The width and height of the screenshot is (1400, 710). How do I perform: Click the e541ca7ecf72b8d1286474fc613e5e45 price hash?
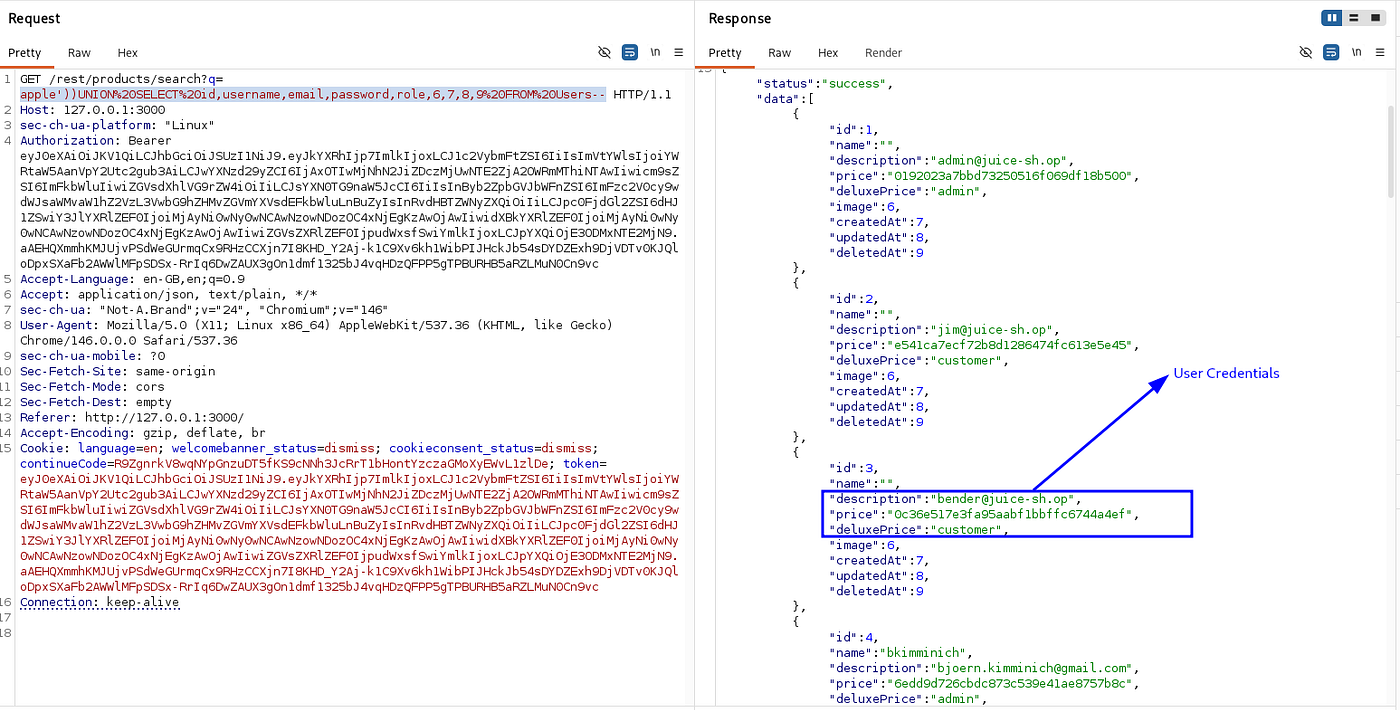(1013, 345)
